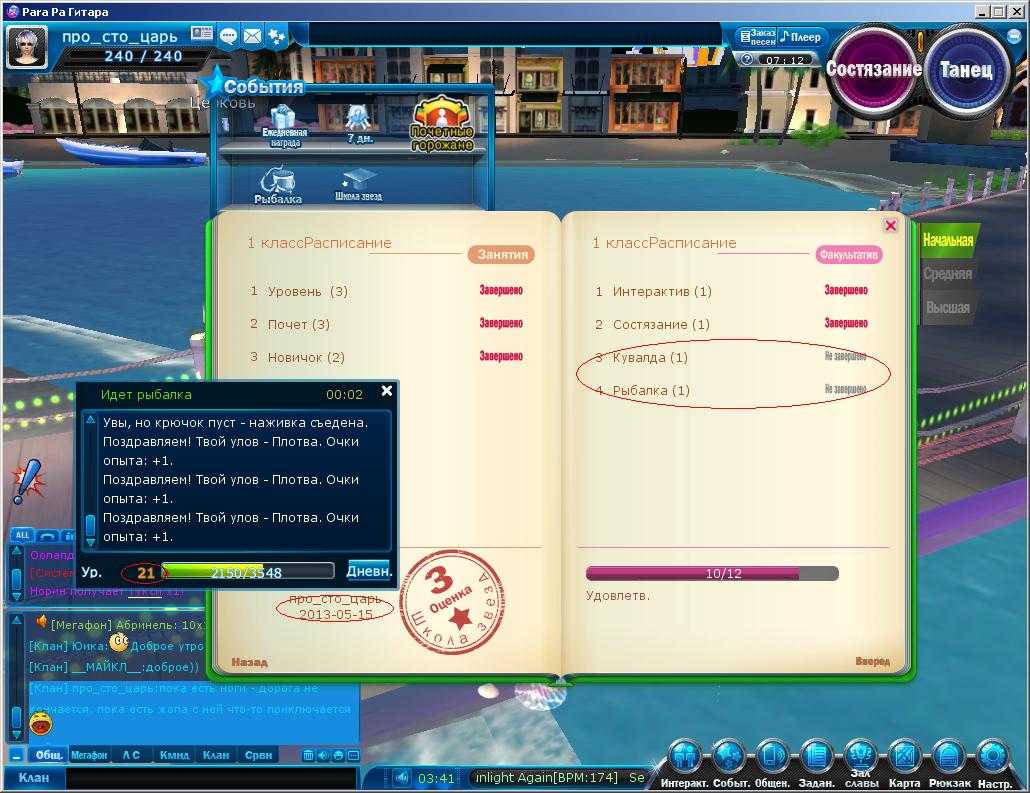Select the Высшая school tab
This screenshot has width=1030, height=793.
point(947,307)
